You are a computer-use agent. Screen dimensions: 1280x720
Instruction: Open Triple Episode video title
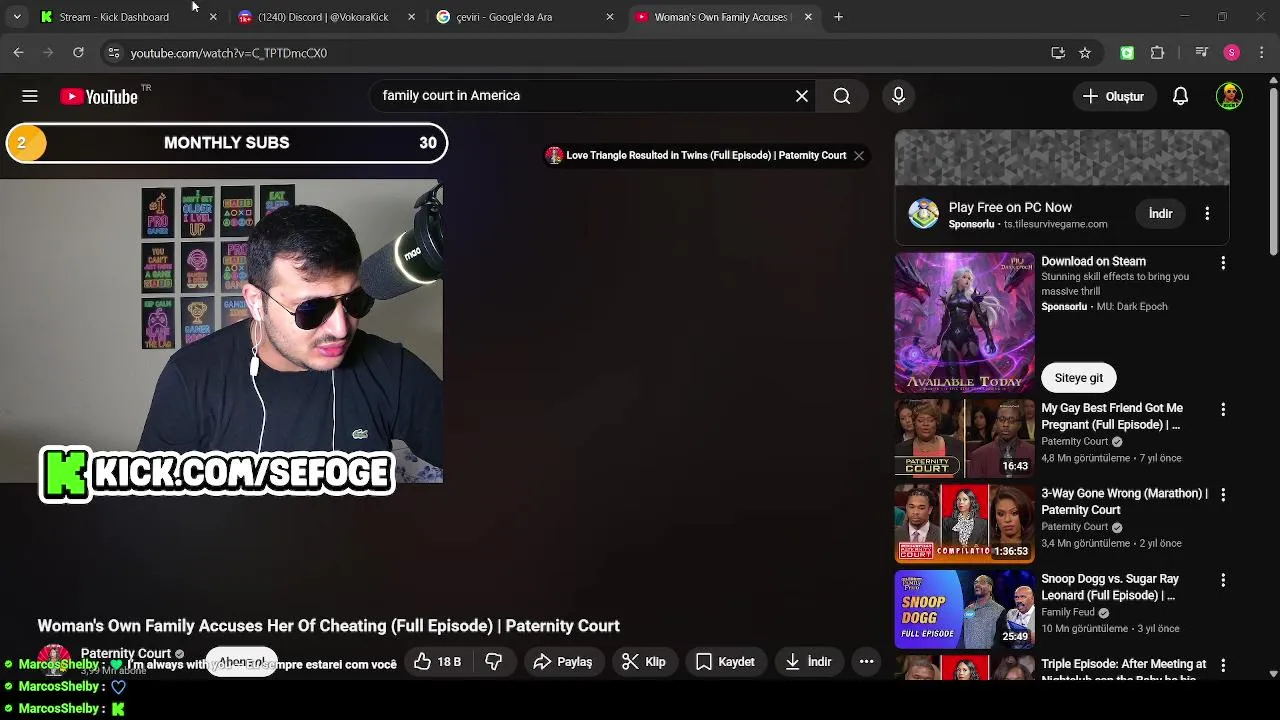point(1124,670)
